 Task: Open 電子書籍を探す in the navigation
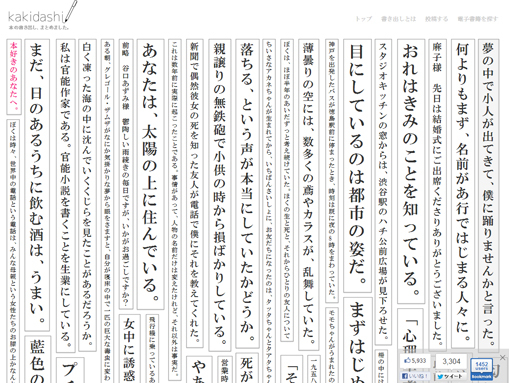(478, 19)
